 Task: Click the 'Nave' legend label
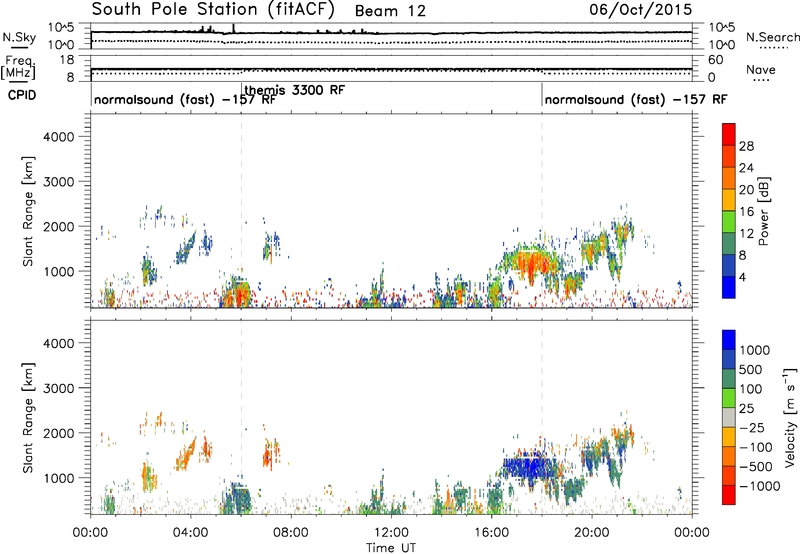tap(761, 69)
